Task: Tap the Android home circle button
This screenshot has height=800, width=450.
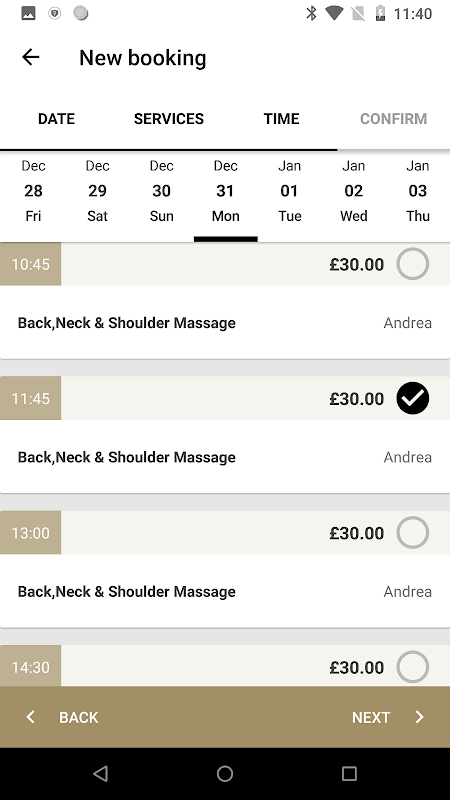Action: [225, 774]
